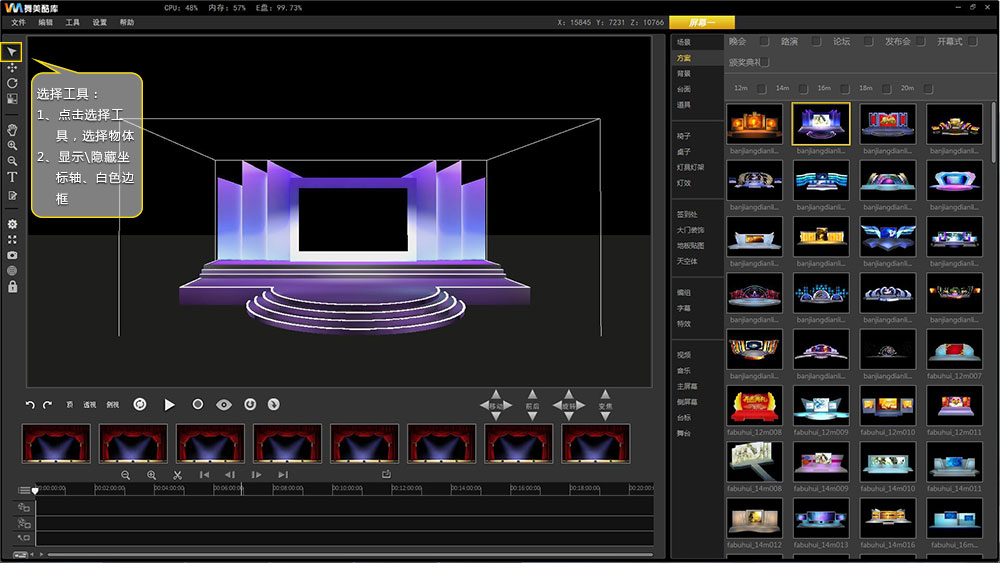The image size is (1000, 563).
Task: Click the lock icon in left toolbar
Action: tap(12, 287)
